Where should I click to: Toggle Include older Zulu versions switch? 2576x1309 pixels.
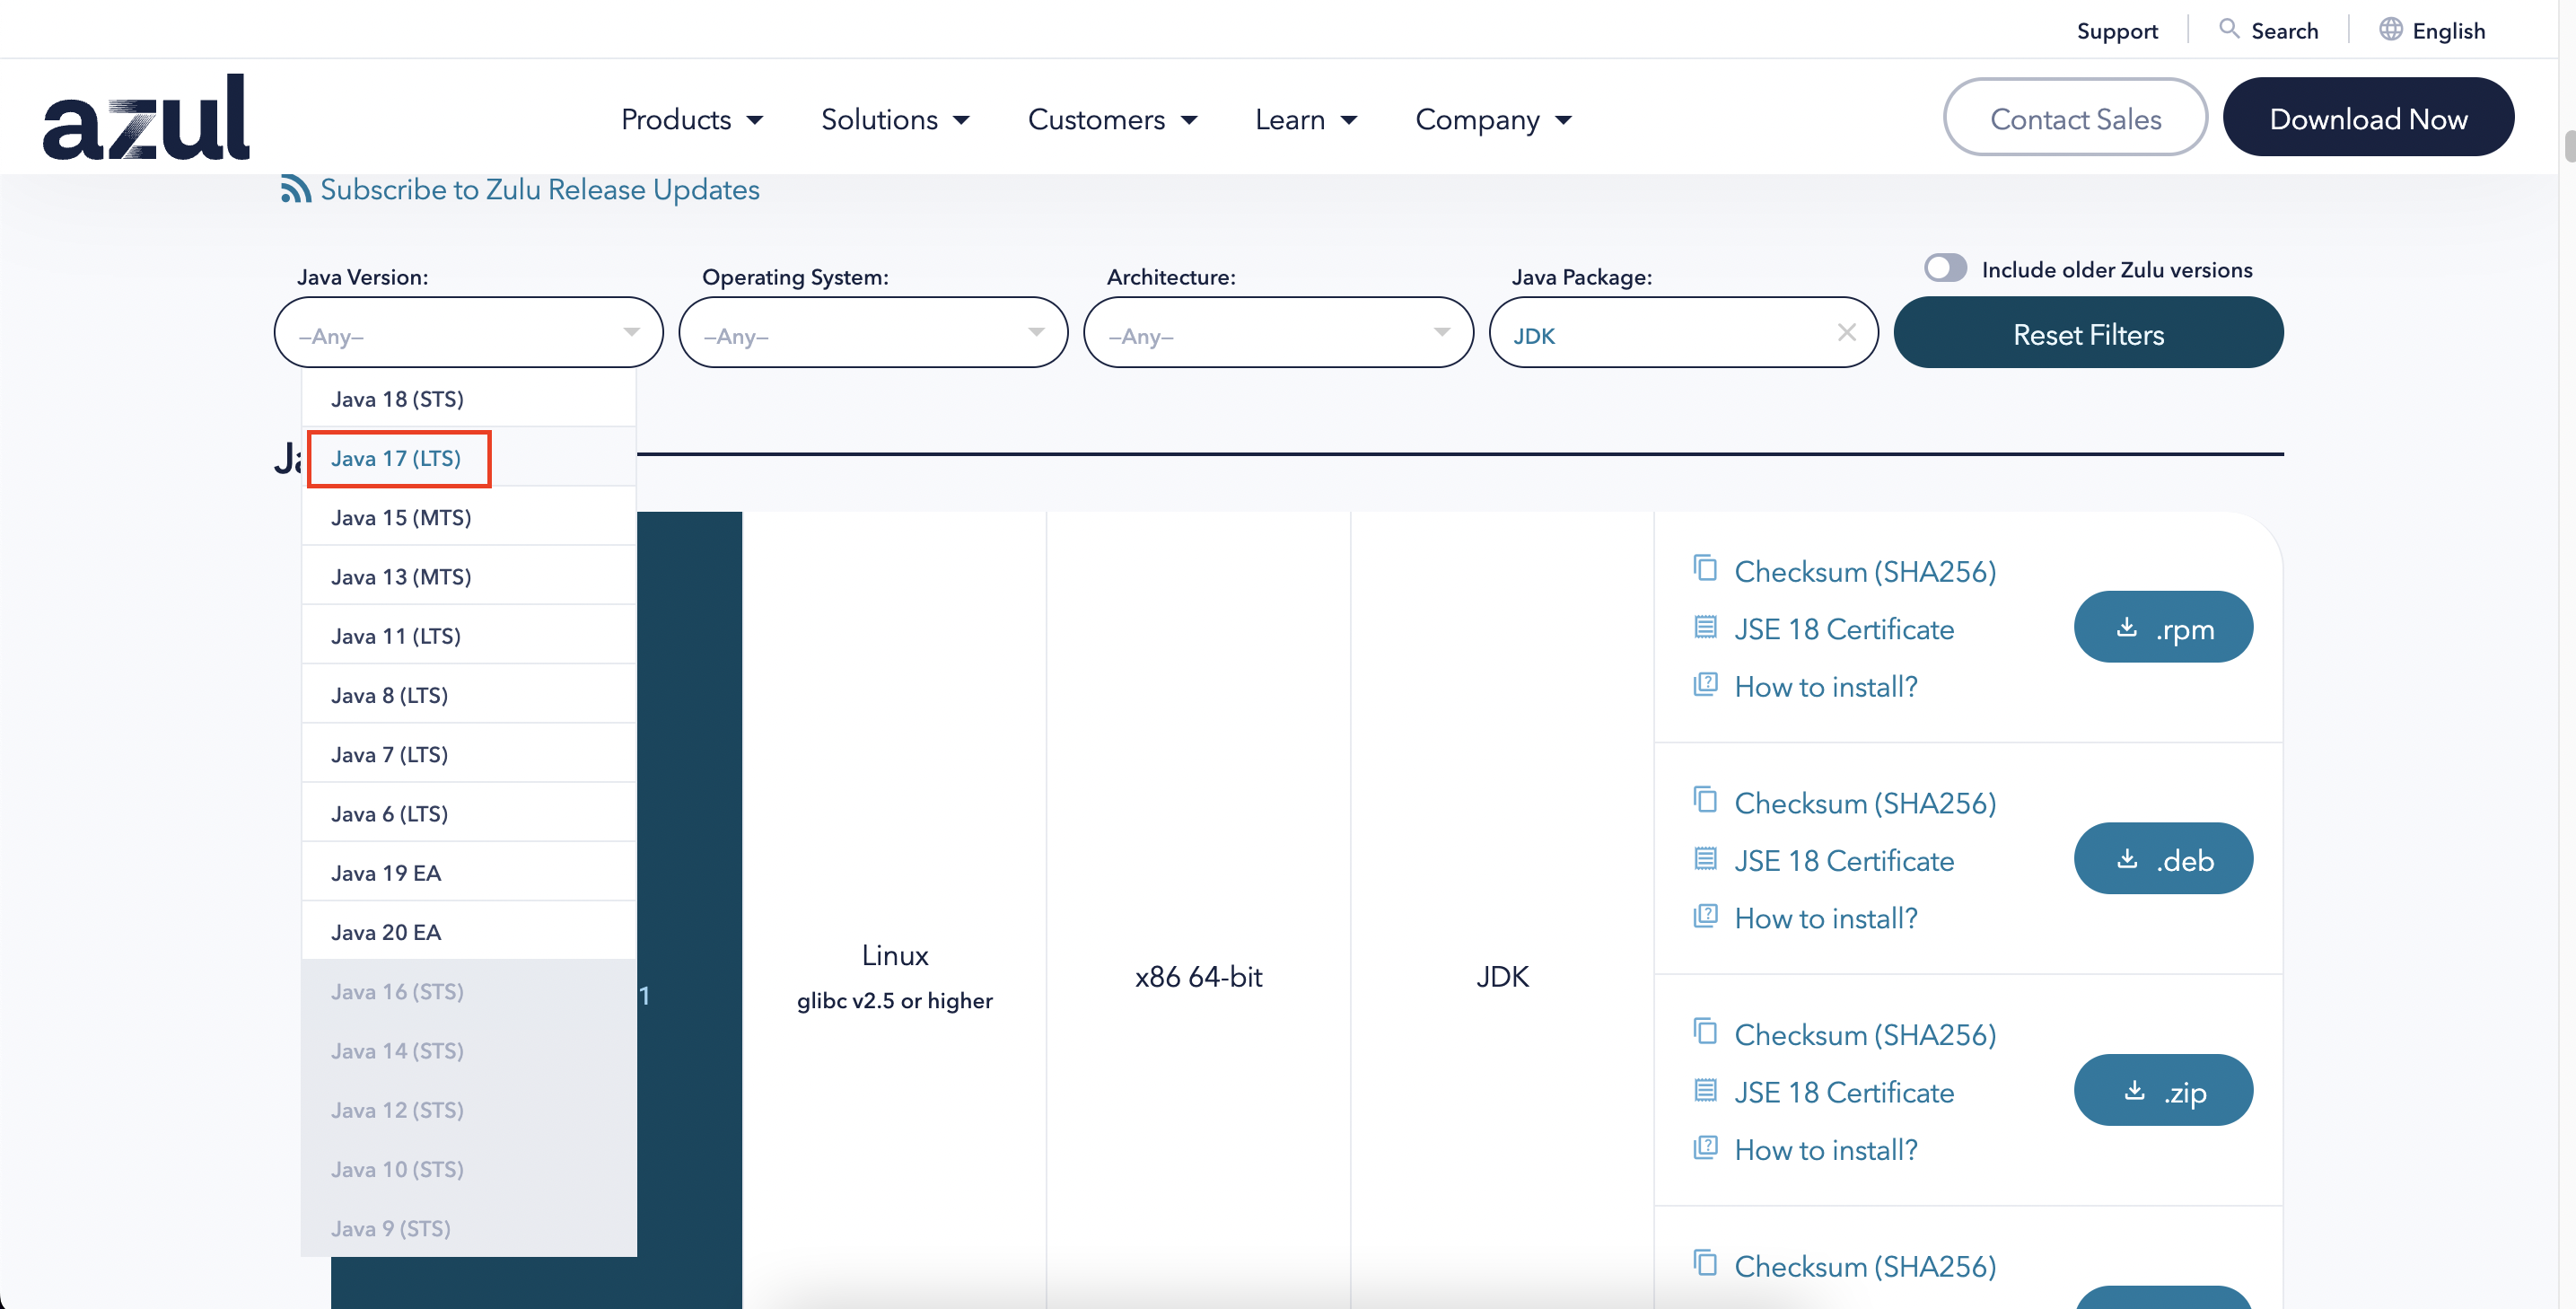click(x=1945, y=268)
